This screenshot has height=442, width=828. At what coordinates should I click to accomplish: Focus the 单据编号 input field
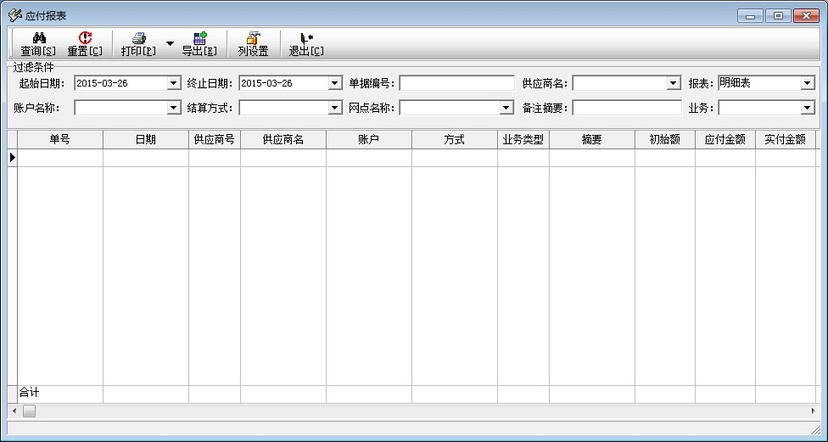point(456,83)
